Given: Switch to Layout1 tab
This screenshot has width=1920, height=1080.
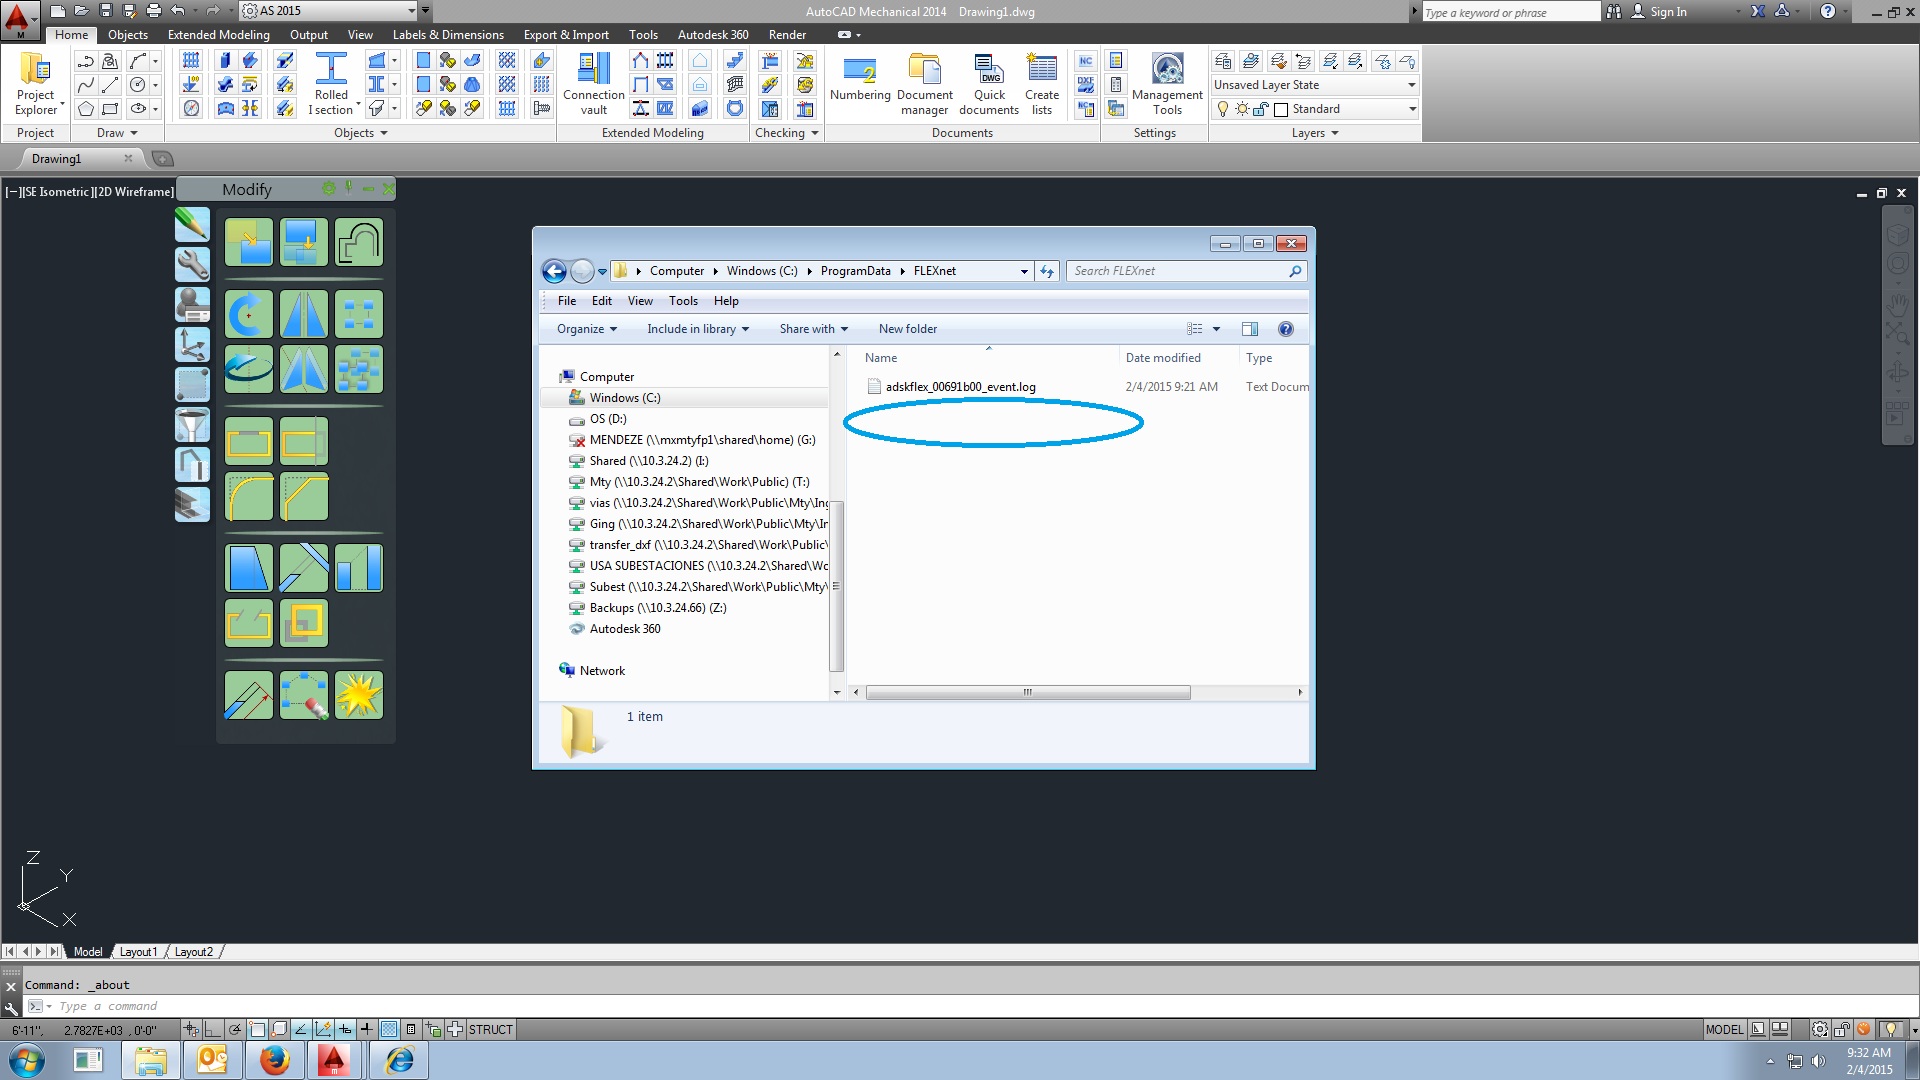Looking at the screenshot, I should 138,952.
